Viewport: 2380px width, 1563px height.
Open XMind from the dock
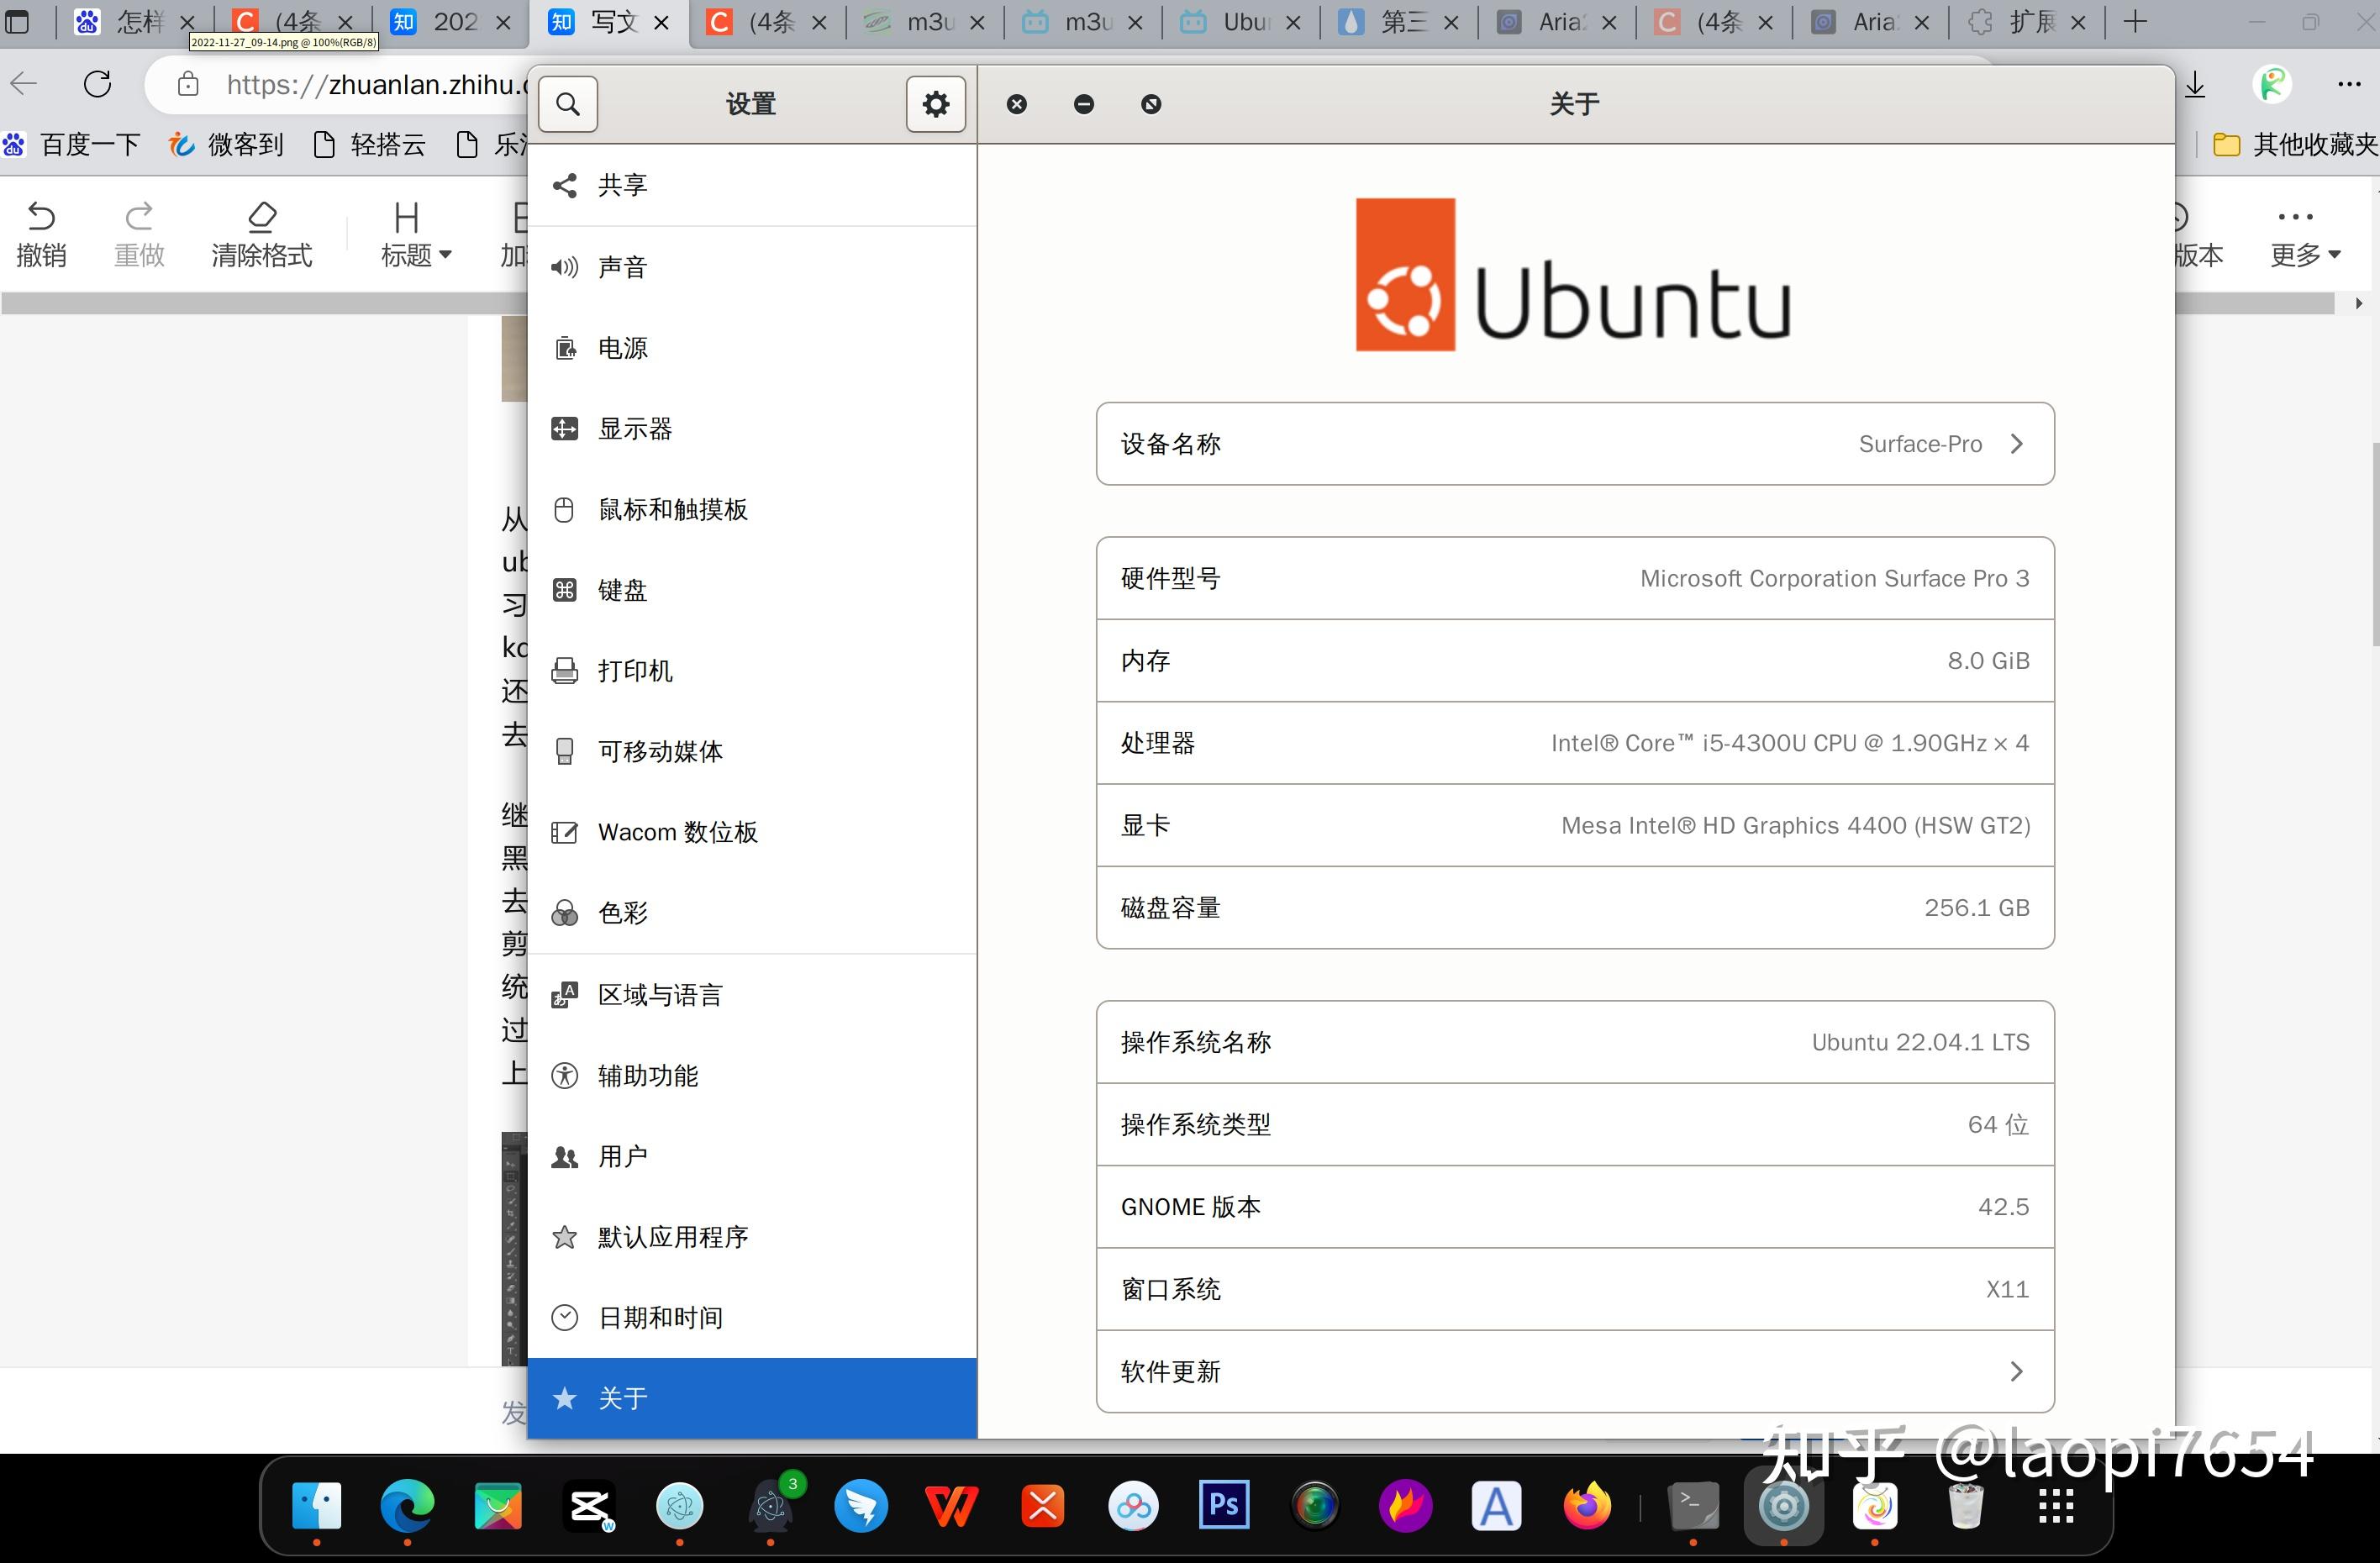tap(1042, 1505)
